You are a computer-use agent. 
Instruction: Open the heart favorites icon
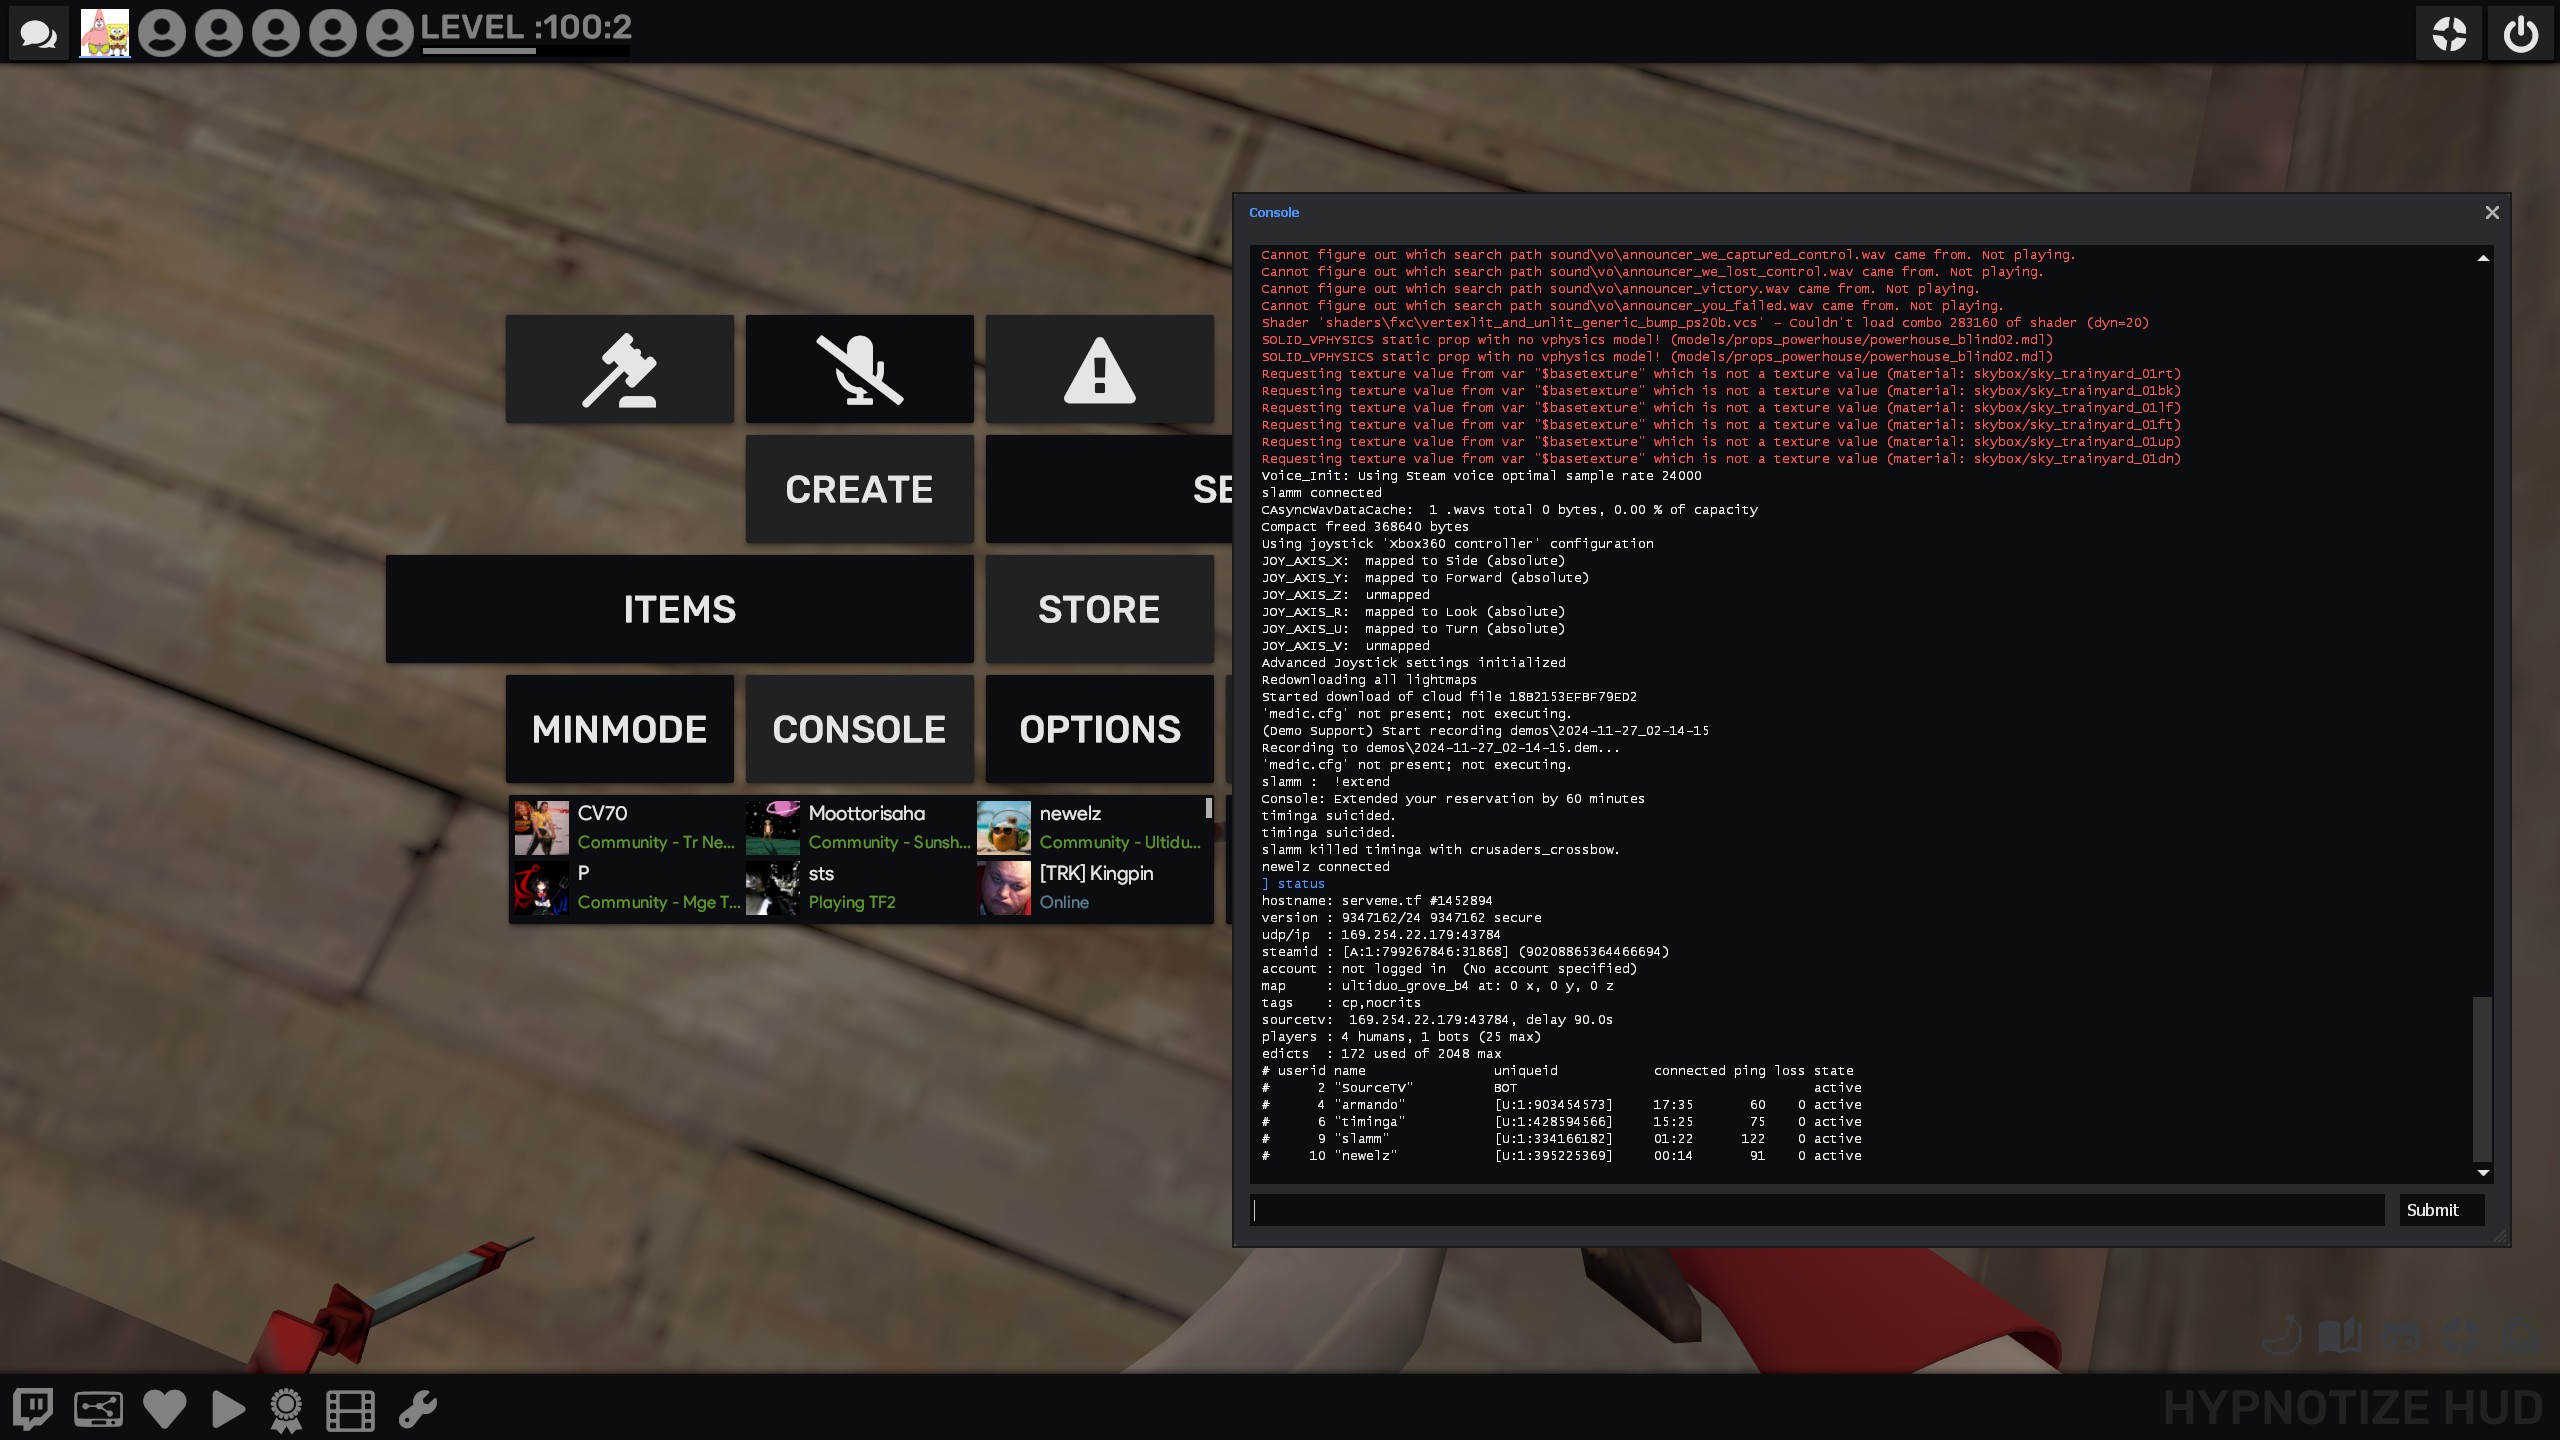tap(164, 1409)
